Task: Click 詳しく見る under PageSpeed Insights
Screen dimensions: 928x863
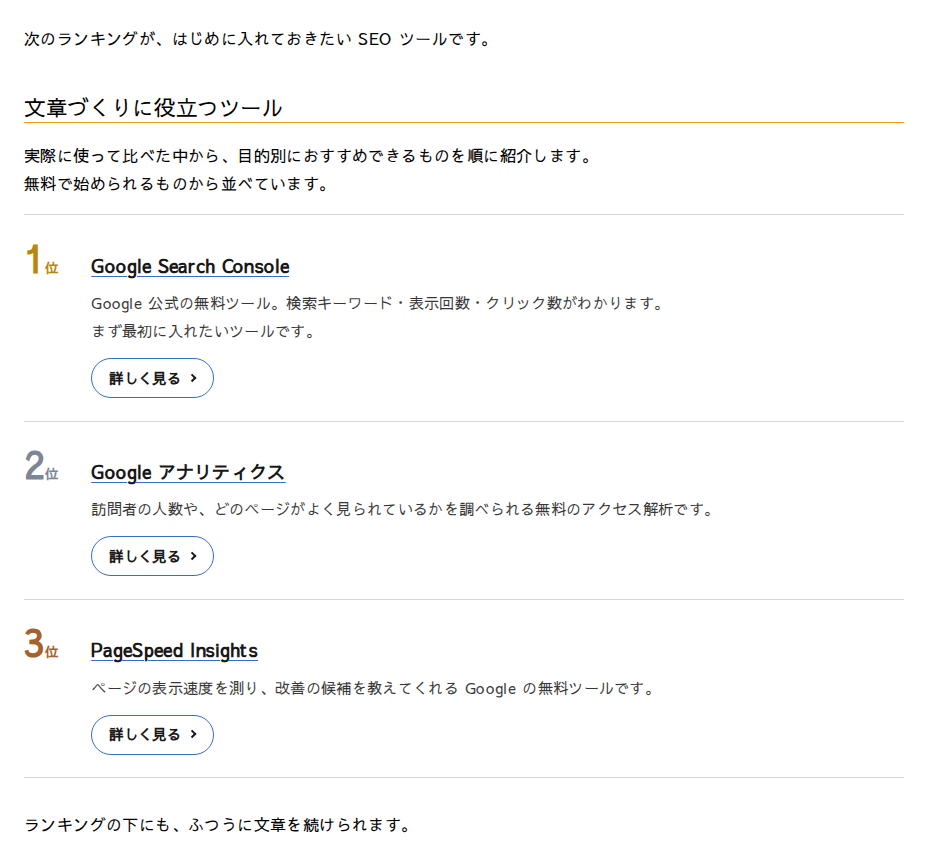Action: 152,735
